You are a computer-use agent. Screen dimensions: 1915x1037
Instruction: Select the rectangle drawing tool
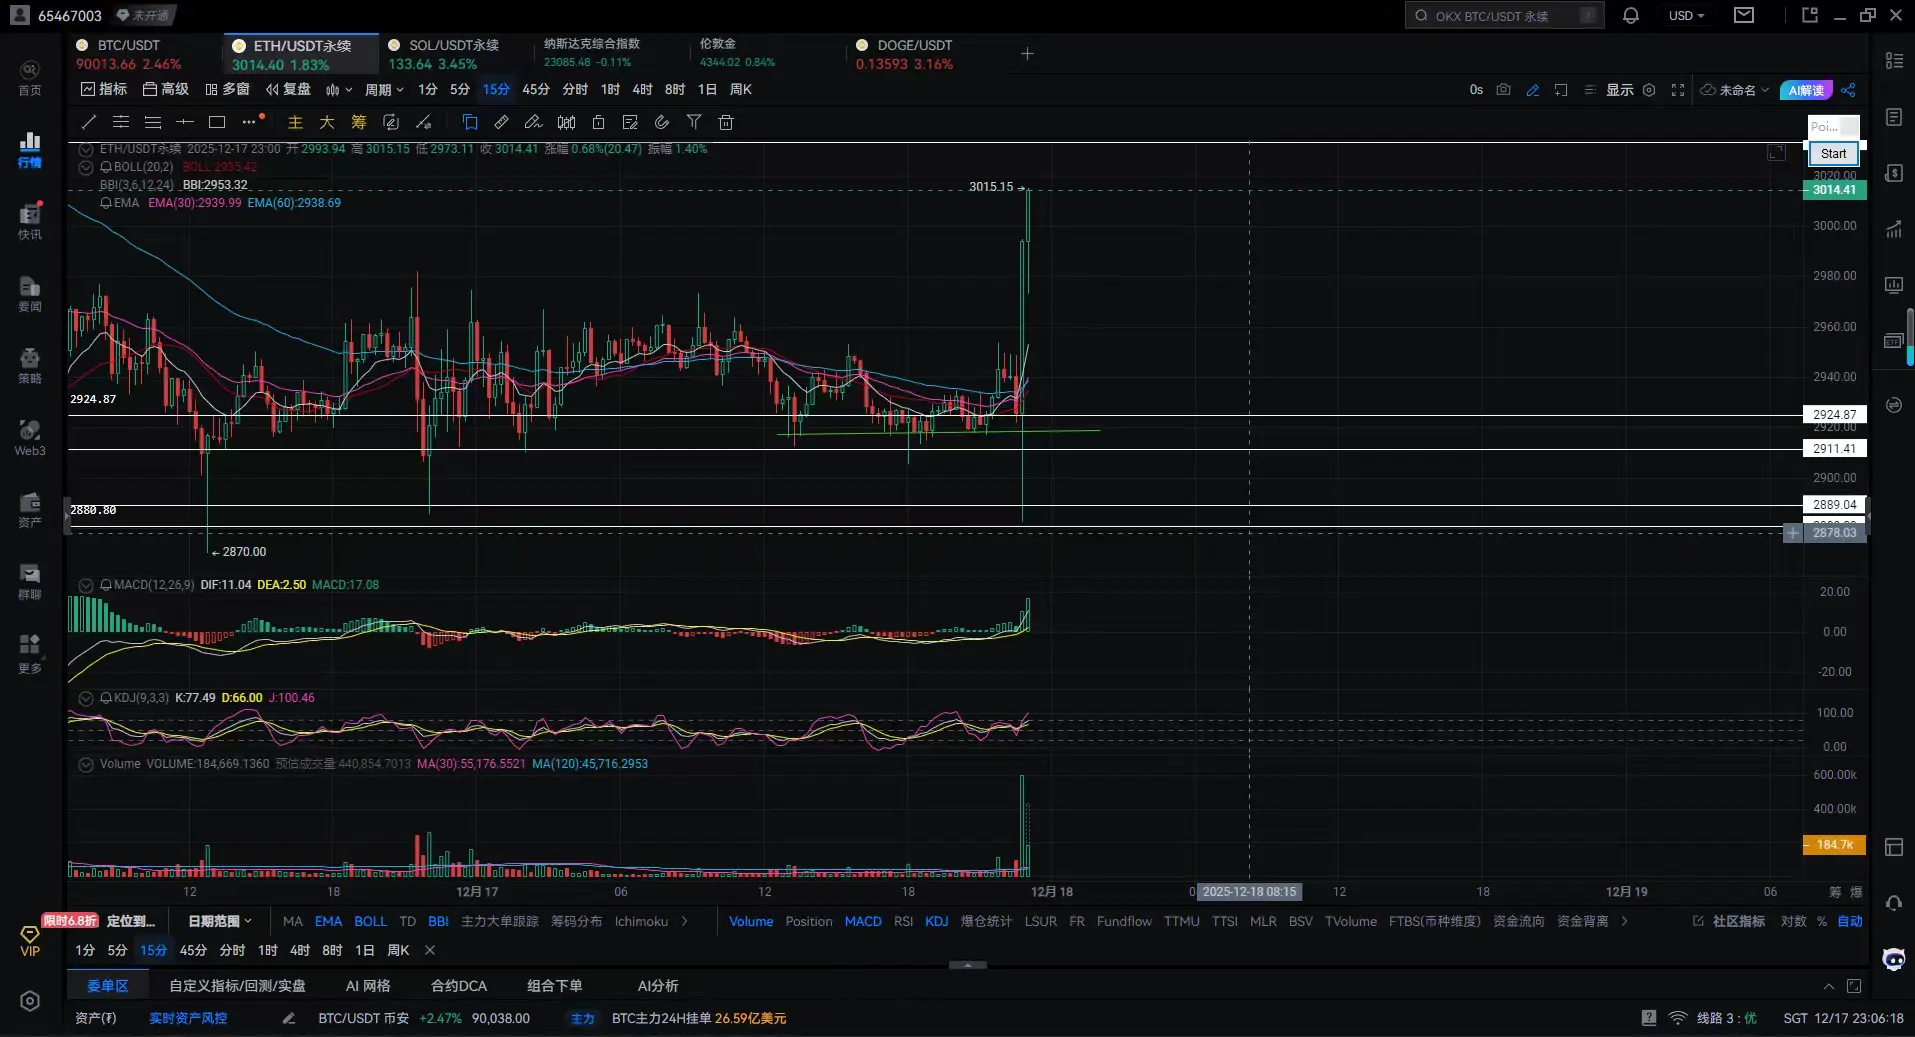coord(217,122)
